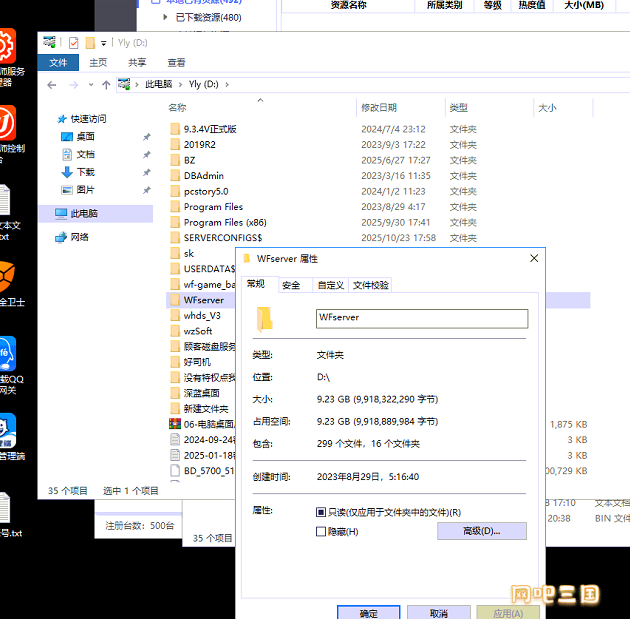Toggle the 只读 read-only checkbox
The width and height of the screenshot is (630, 619).
click(x=321, y=512)
